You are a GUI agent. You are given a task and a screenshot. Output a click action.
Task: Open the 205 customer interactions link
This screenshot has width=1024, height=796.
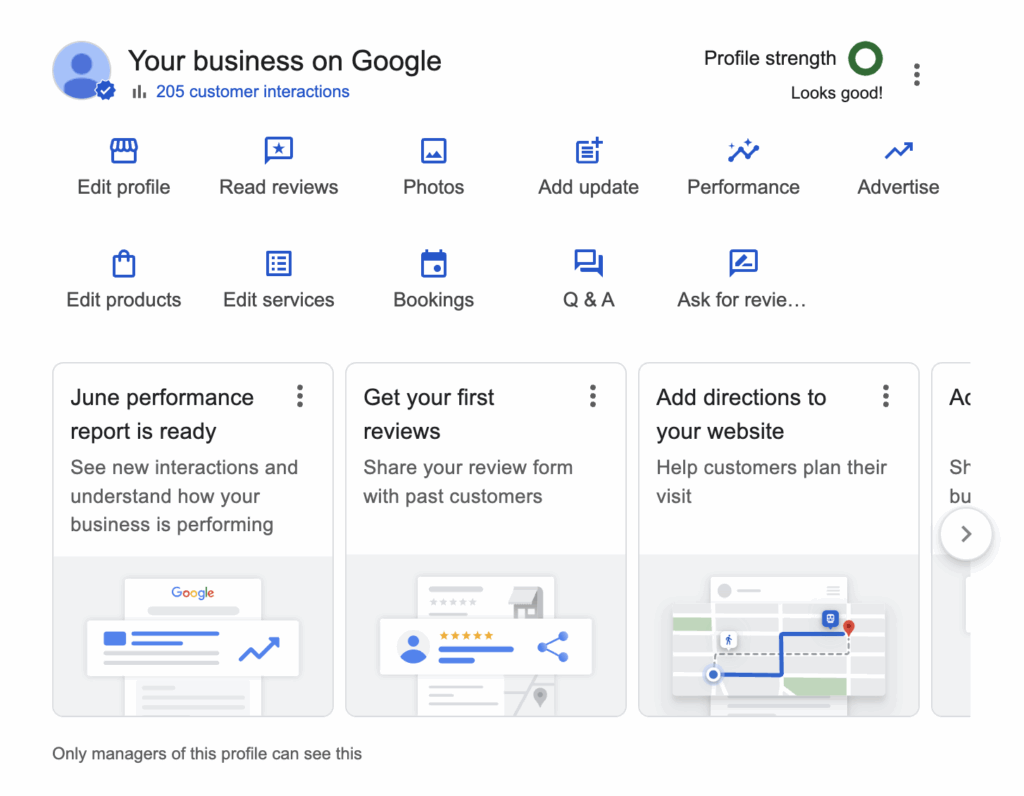252,92
